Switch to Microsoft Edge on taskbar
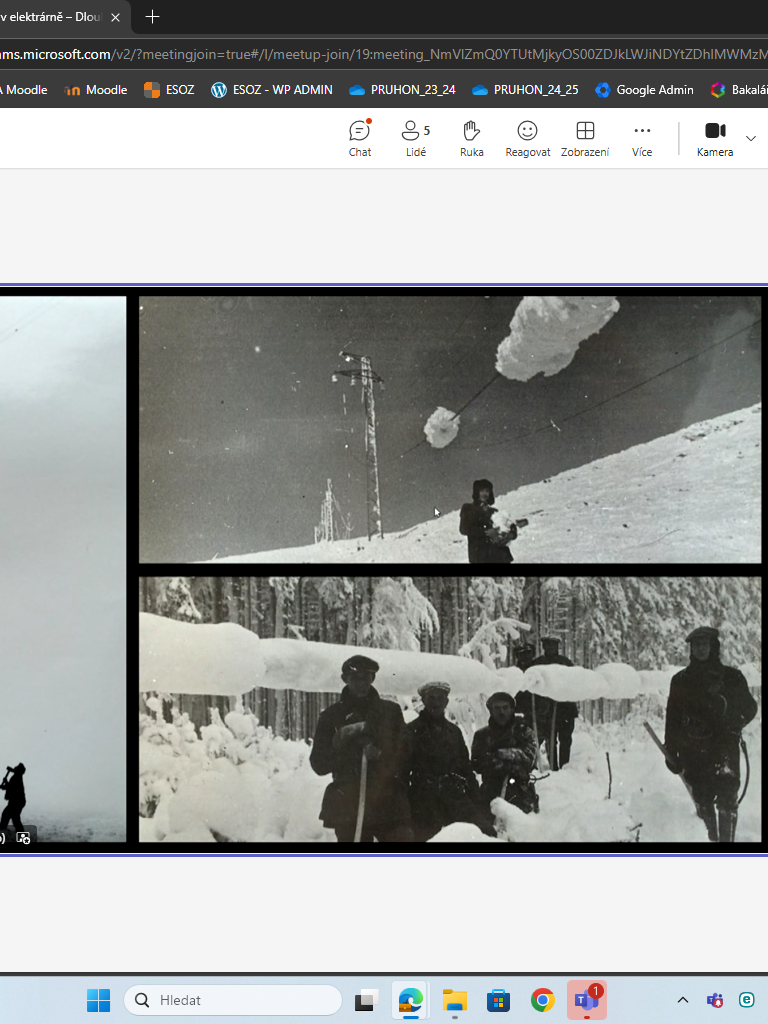Image resolution: width=768 pixels, height=1024 pixels. [410, 1000]
